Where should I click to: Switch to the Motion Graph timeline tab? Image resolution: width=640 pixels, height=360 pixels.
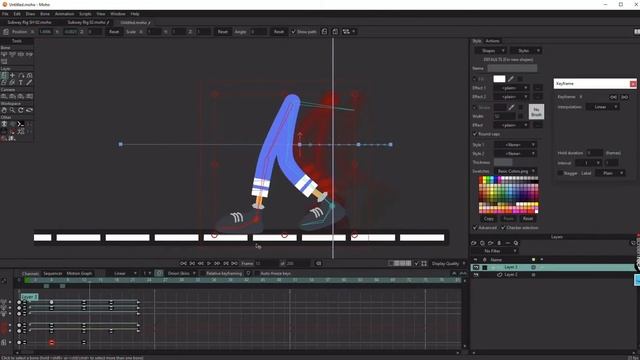(79, 273)
